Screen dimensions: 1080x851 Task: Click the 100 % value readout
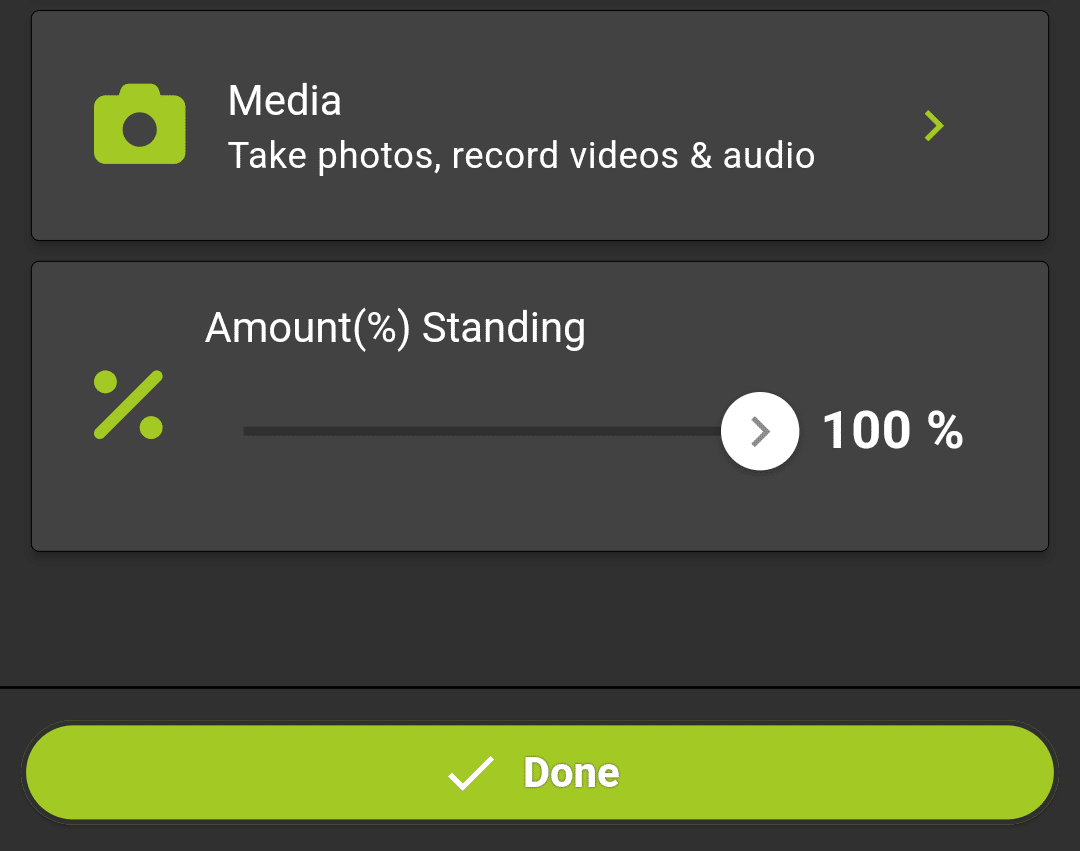tap(892, 431)
